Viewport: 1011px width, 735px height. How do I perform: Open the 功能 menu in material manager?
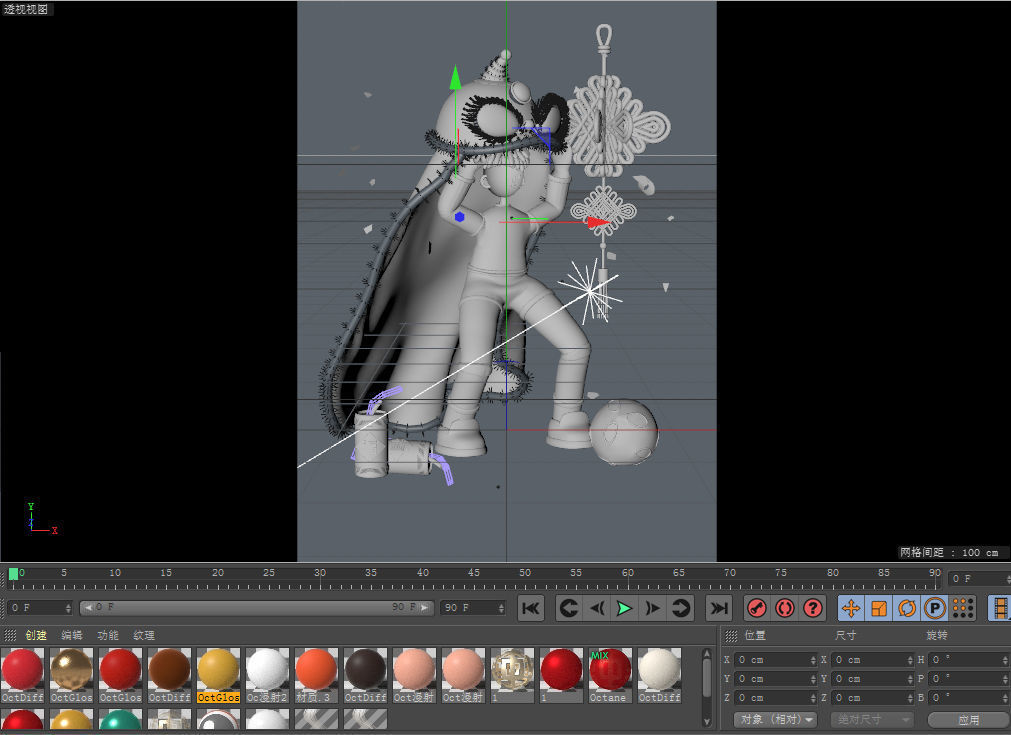[x=108, y=635]
